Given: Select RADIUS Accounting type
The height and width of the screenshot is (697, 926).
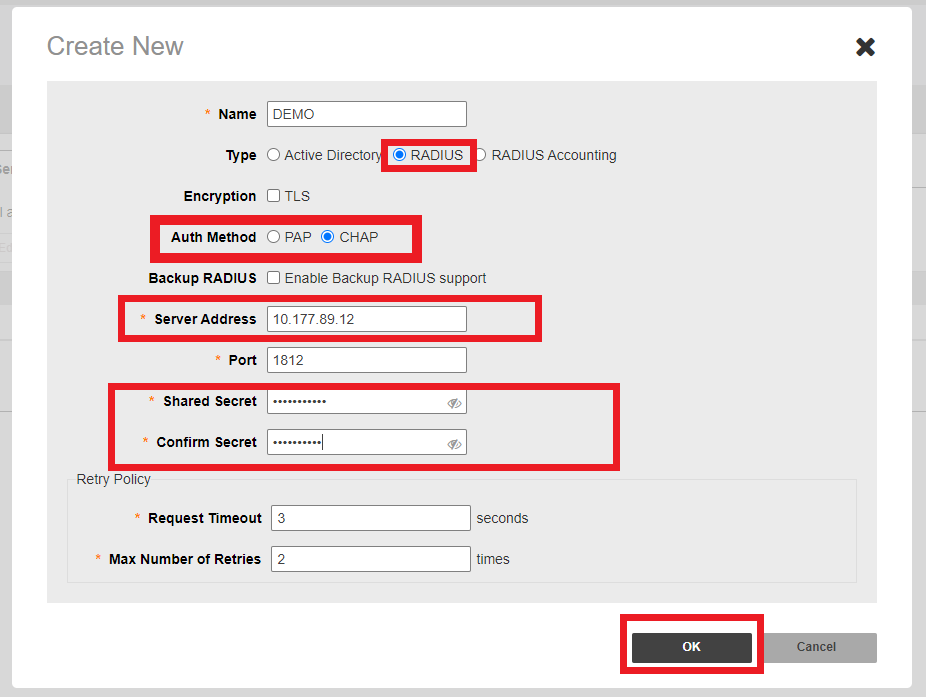Looking at the screenshot, I should coord(481,155).
